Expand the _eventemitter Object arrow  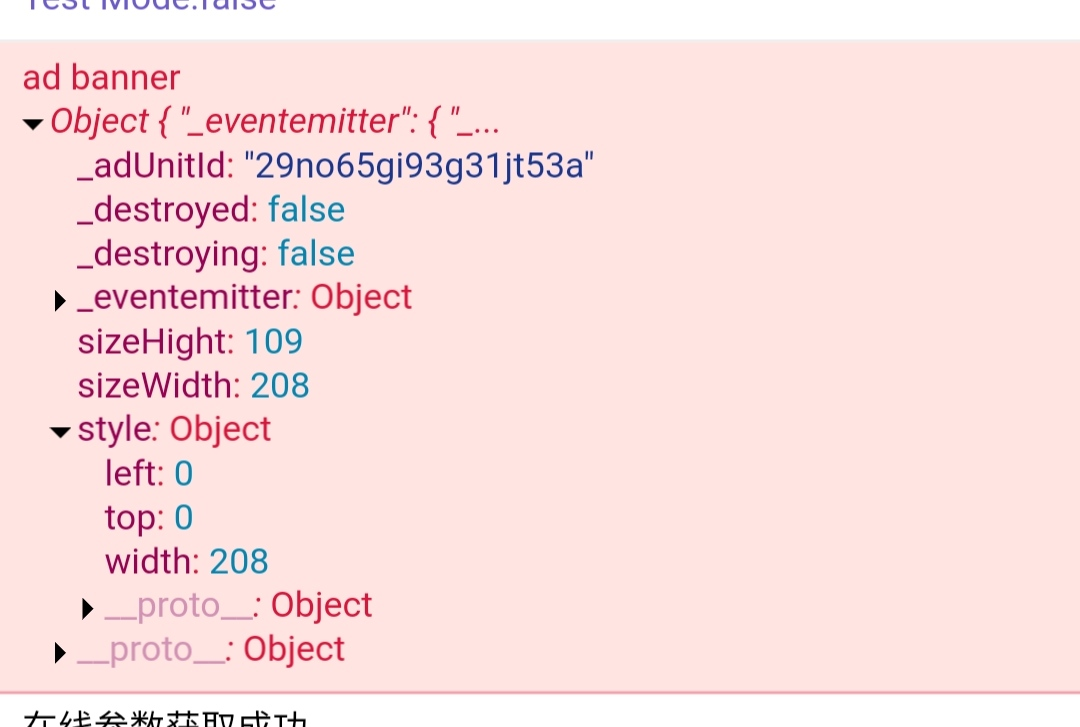coord(60,300)
